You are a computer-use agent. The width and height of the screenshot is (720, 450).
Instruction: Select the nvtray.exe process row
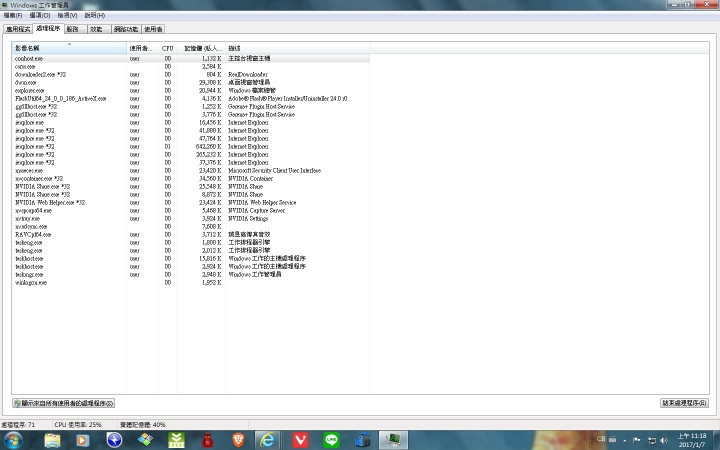191,219
